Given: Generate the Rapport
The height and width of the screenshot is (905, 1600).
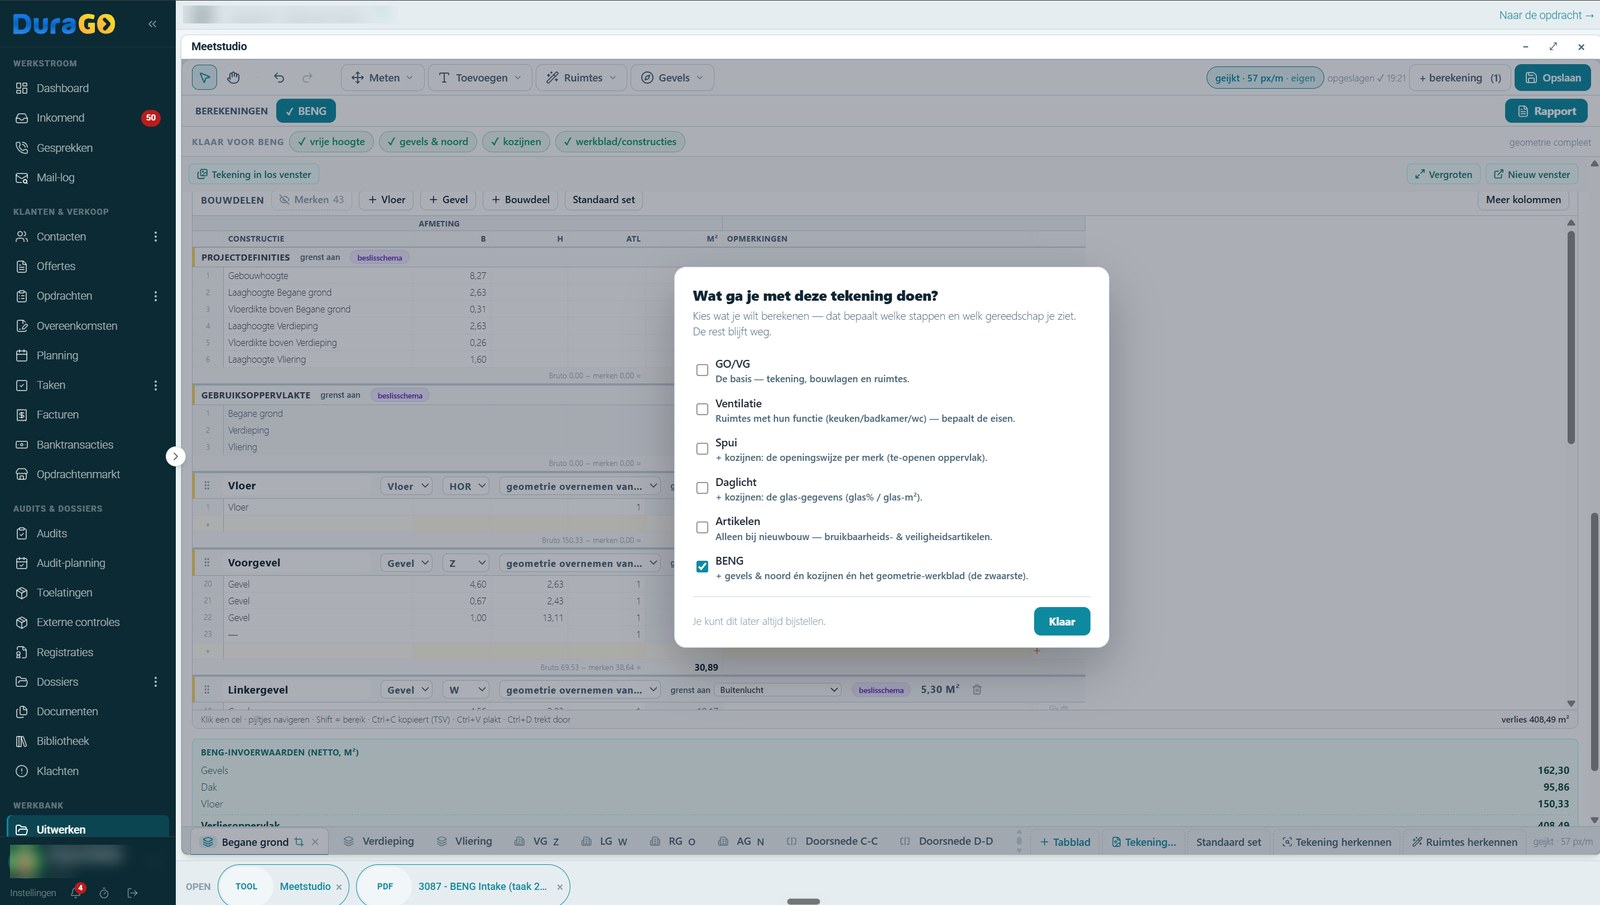Looking at the screenshot, I should coord(1546,111).
